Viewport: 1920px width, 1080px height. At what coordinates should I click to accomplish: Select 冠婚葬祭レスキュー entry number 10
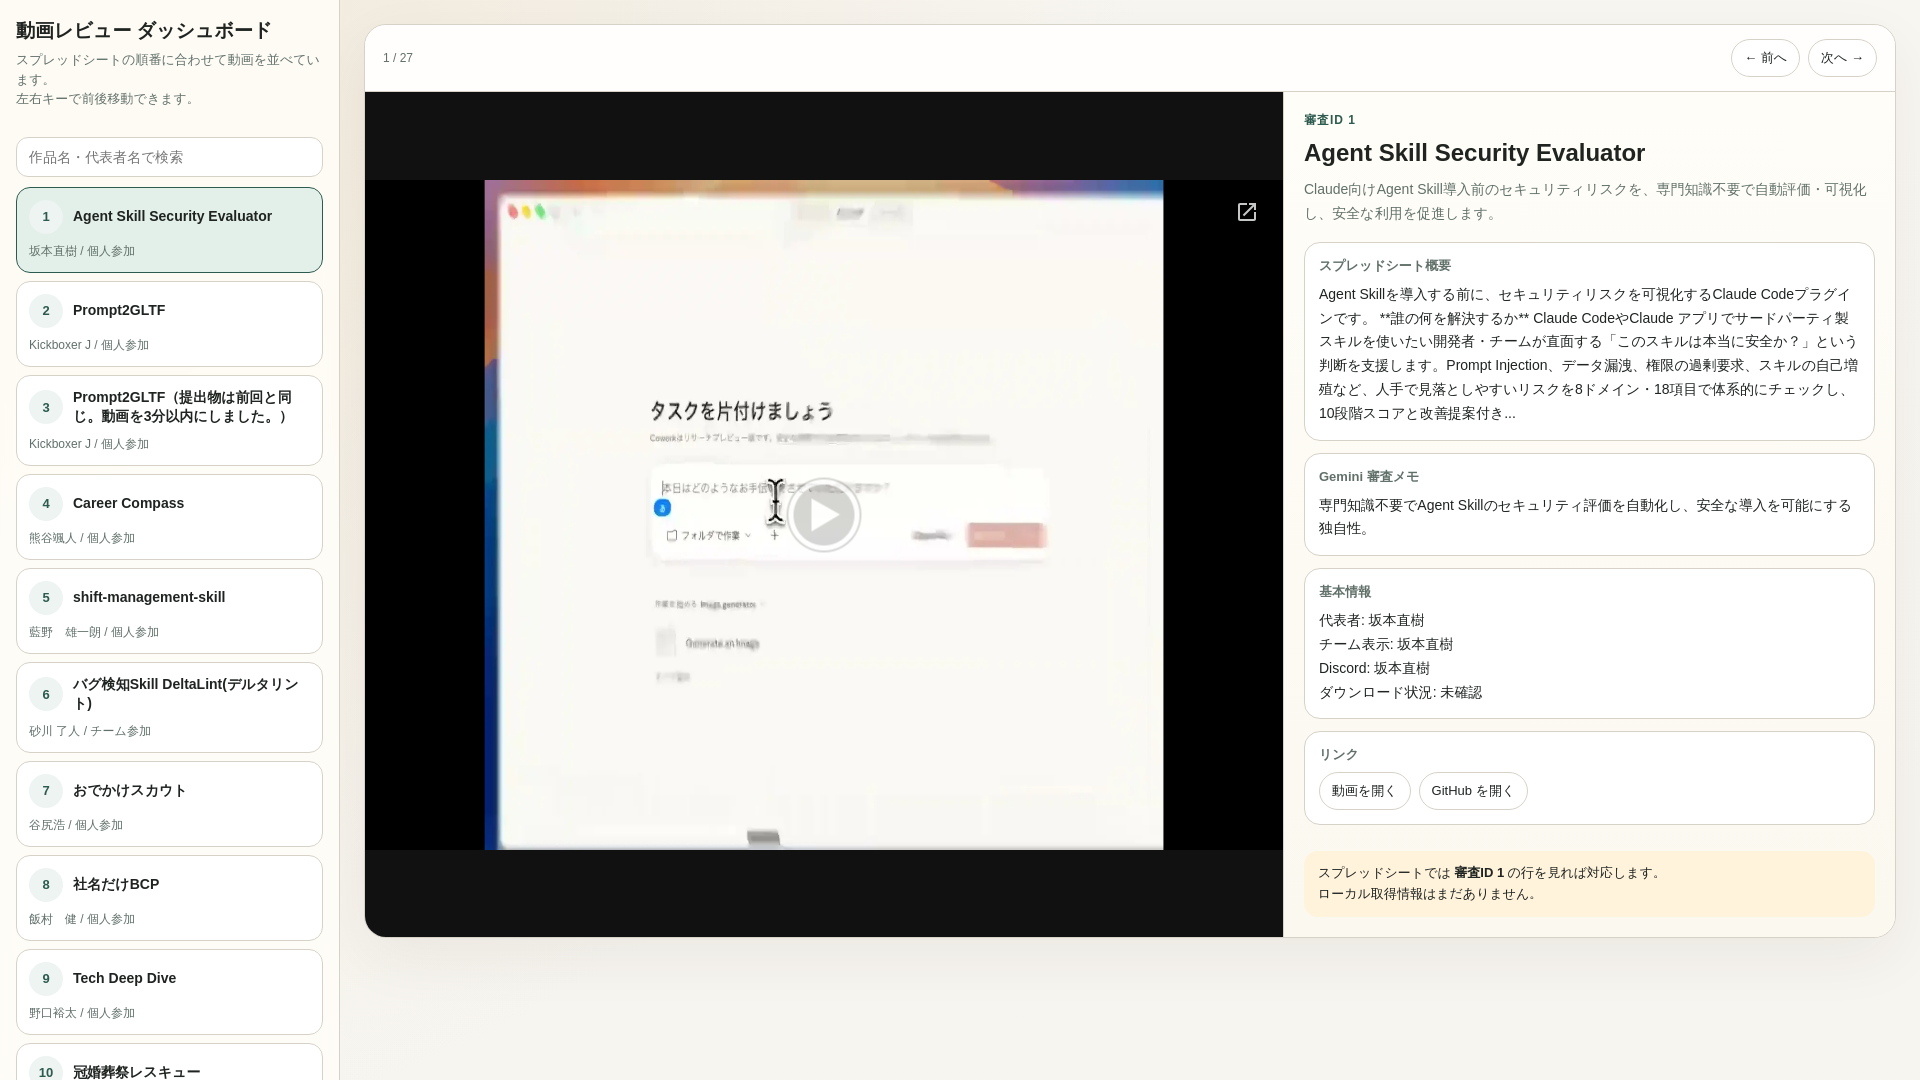point(169,1062)
